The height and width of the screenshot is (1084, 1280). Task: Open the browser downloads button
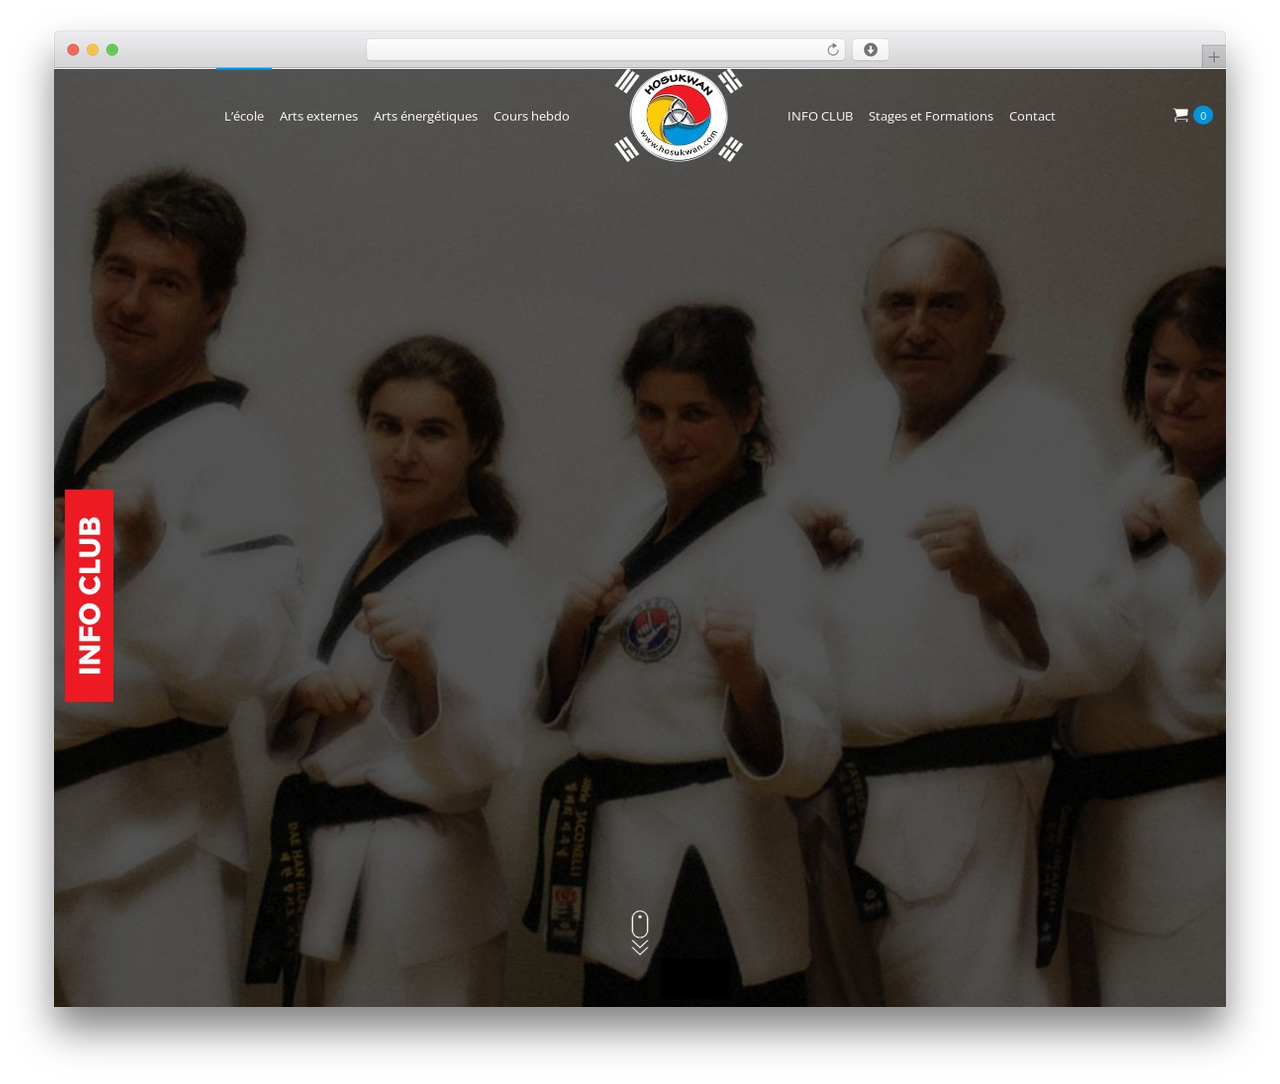click(870, 50)
